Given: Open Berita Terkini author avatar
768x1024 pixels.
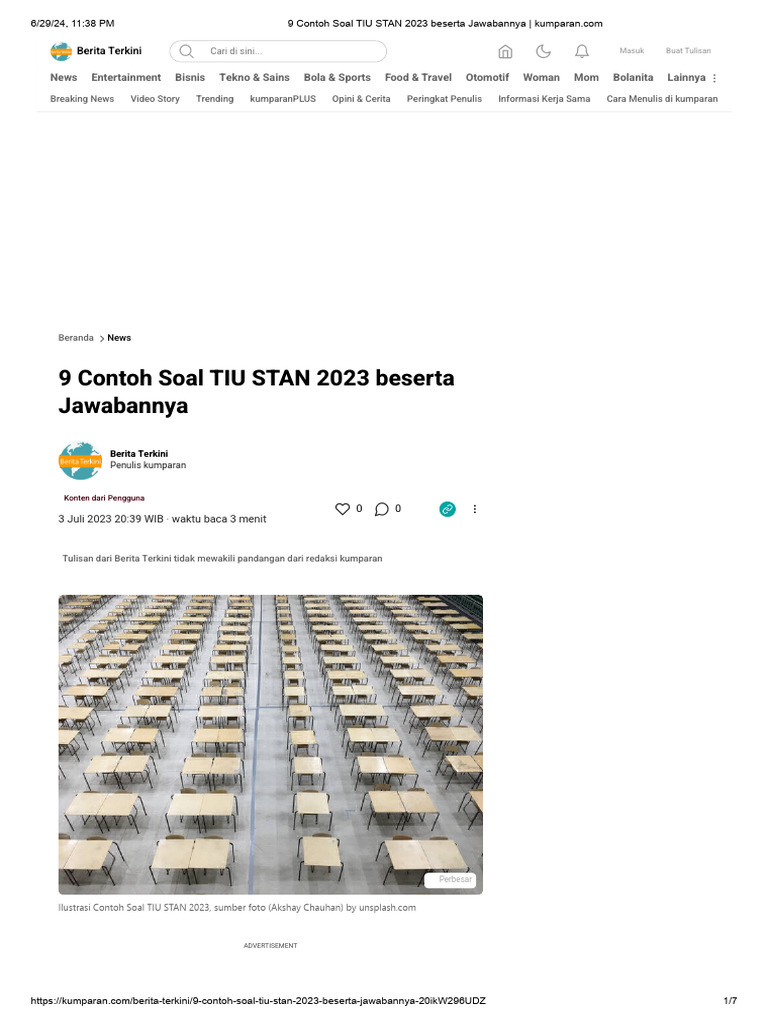Looking at the screenshot, I should tap(80, 460).
